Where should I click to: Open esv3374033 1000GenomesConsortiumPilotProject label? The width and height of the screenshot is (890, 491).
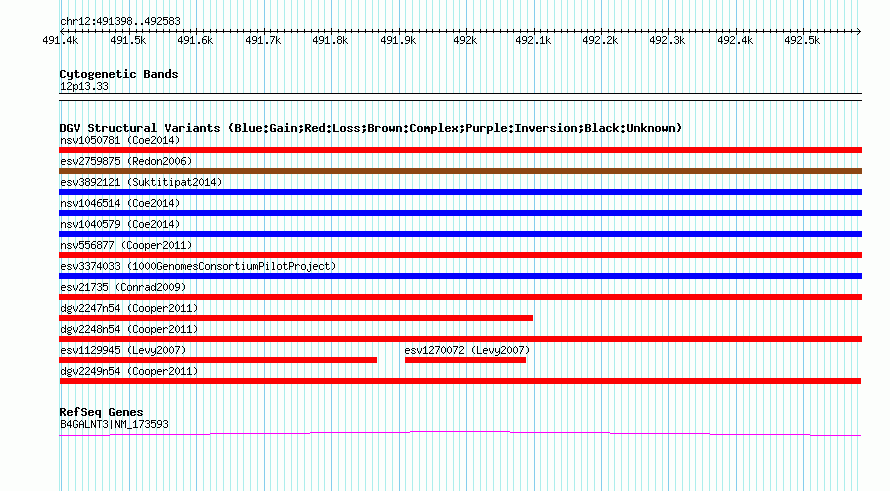click(198, 266)
